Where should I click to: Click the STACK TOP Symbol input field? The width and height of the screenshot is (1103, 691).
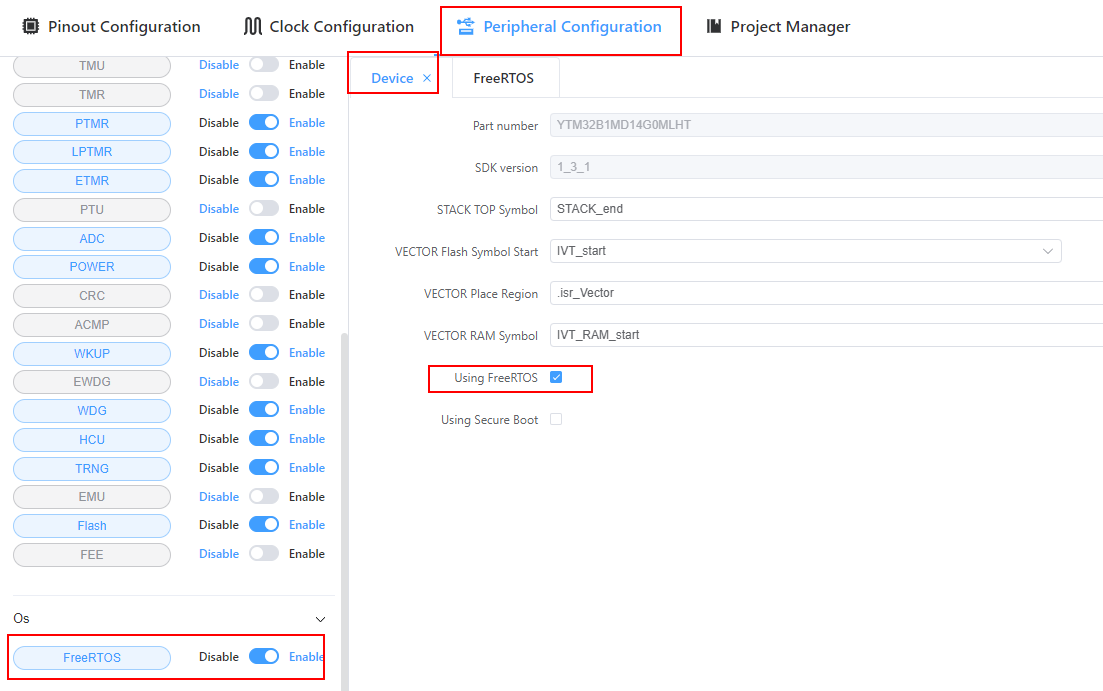(827, 209)
